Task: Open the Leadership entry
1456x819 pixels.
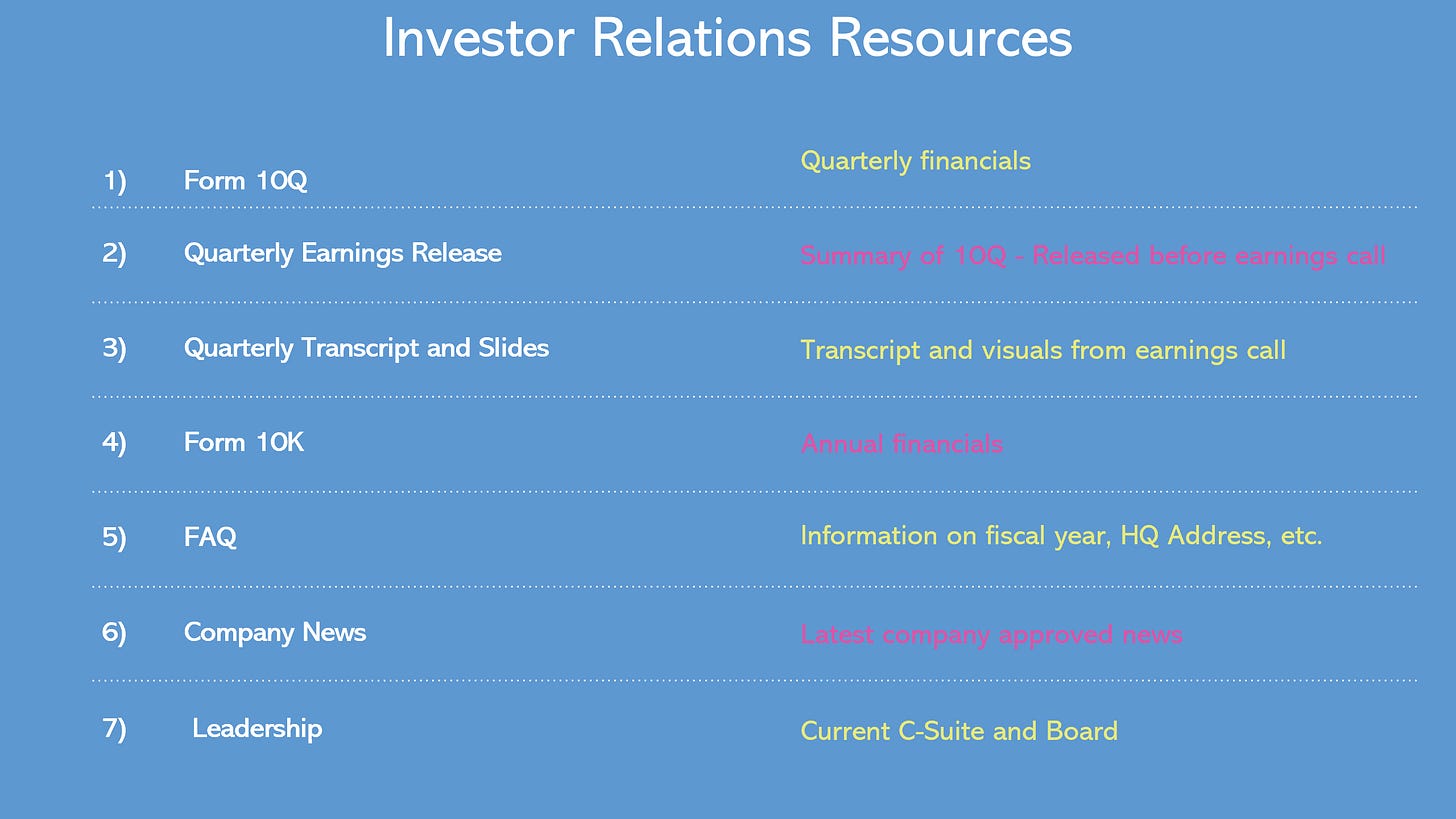Action: coord(257,728)
